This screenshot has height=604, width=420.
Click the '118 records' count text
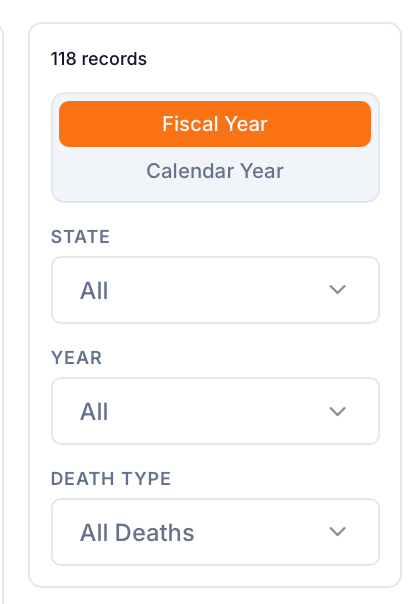pos(99,59)
